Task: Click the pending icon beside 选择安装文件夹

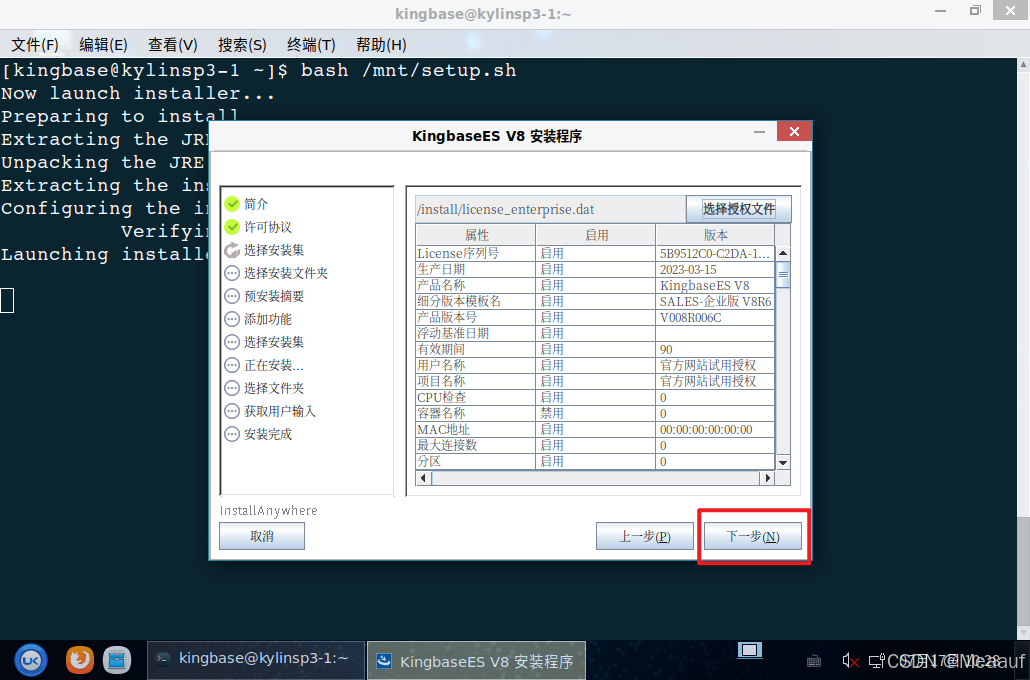Action: [x=232, y=273]
